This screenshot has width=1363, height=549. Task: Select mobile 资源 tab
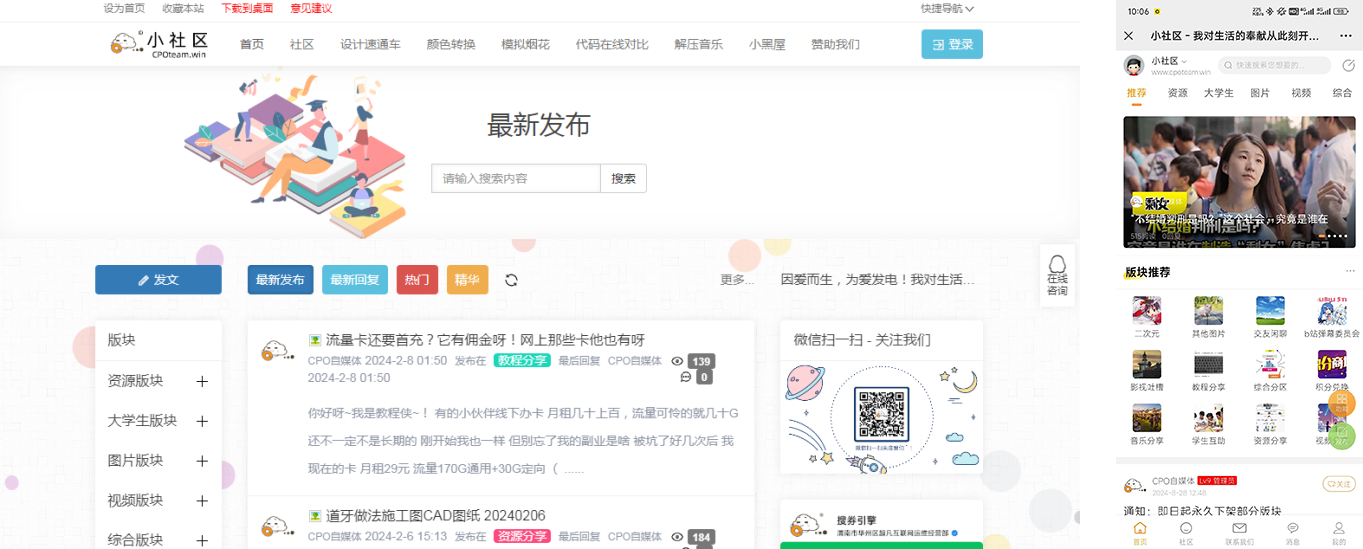point(1178,93)
